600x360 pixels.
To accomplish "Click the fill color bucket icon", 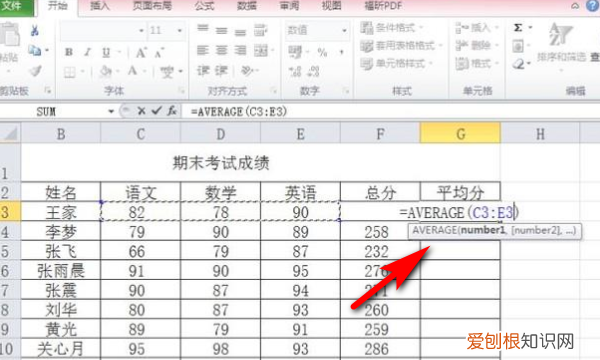I will pos(105,71).
